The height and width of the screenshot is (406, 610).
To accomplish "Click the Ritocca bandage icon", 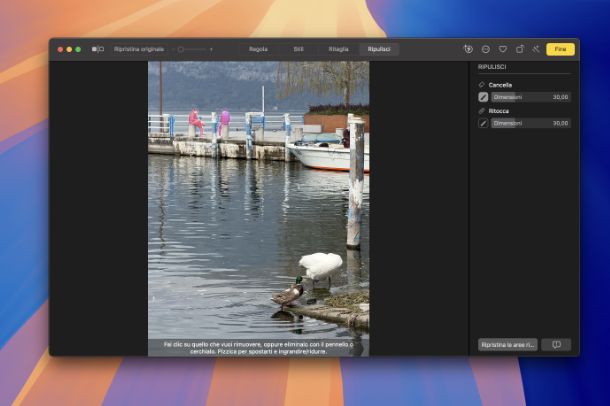I will click(482, 111).
